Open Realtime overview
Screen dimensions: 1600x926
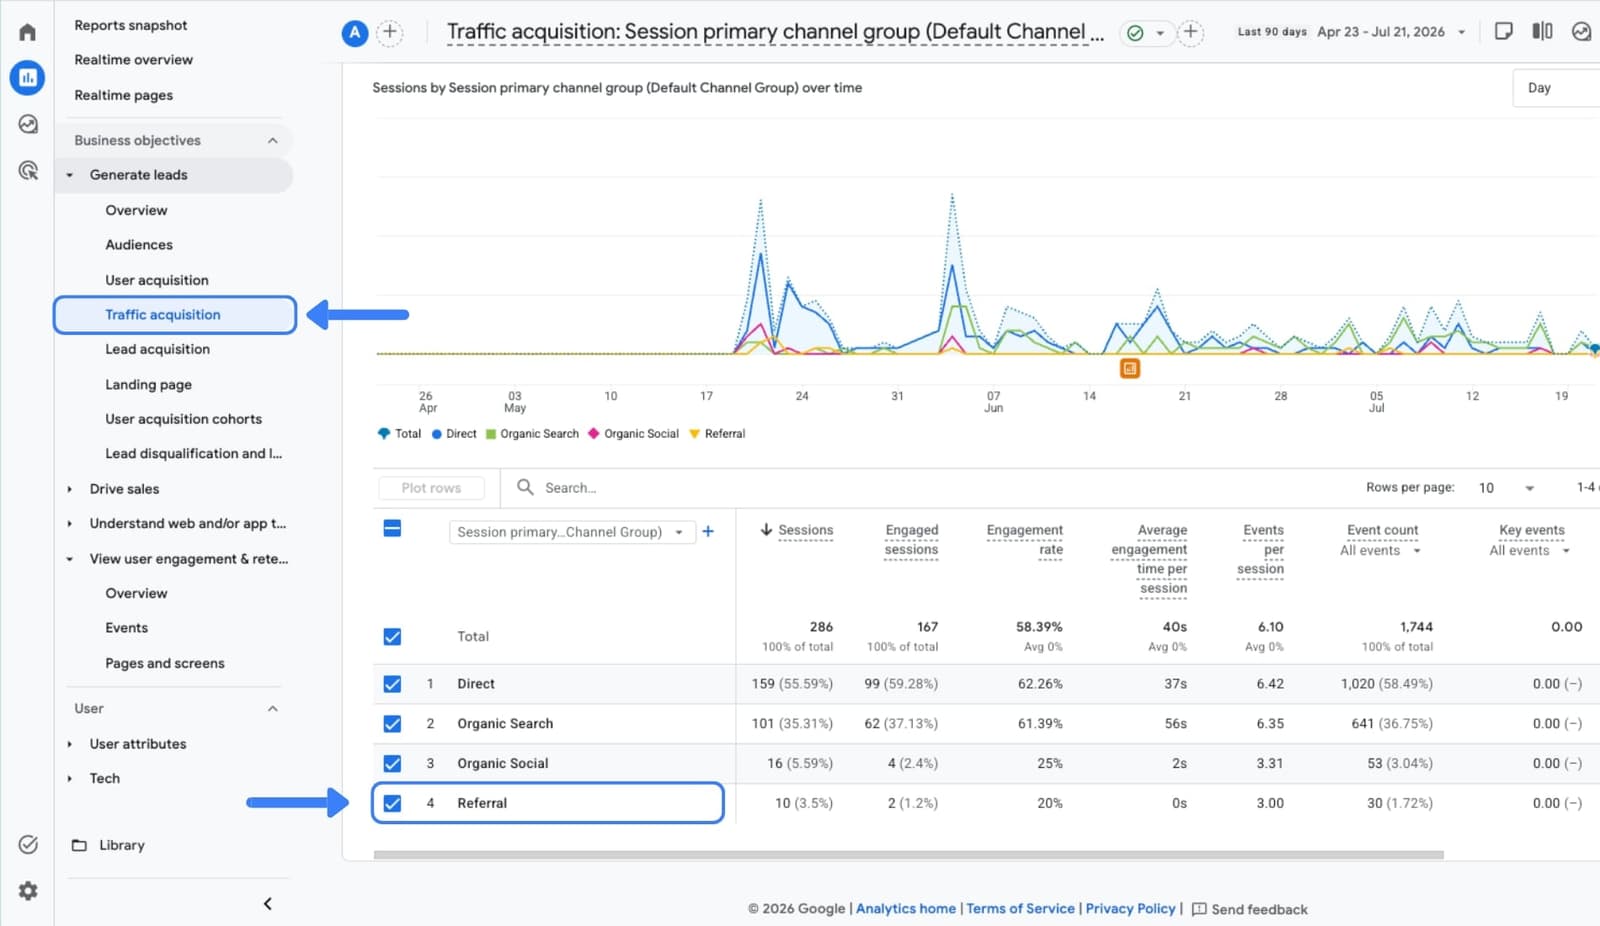(134, 60)
